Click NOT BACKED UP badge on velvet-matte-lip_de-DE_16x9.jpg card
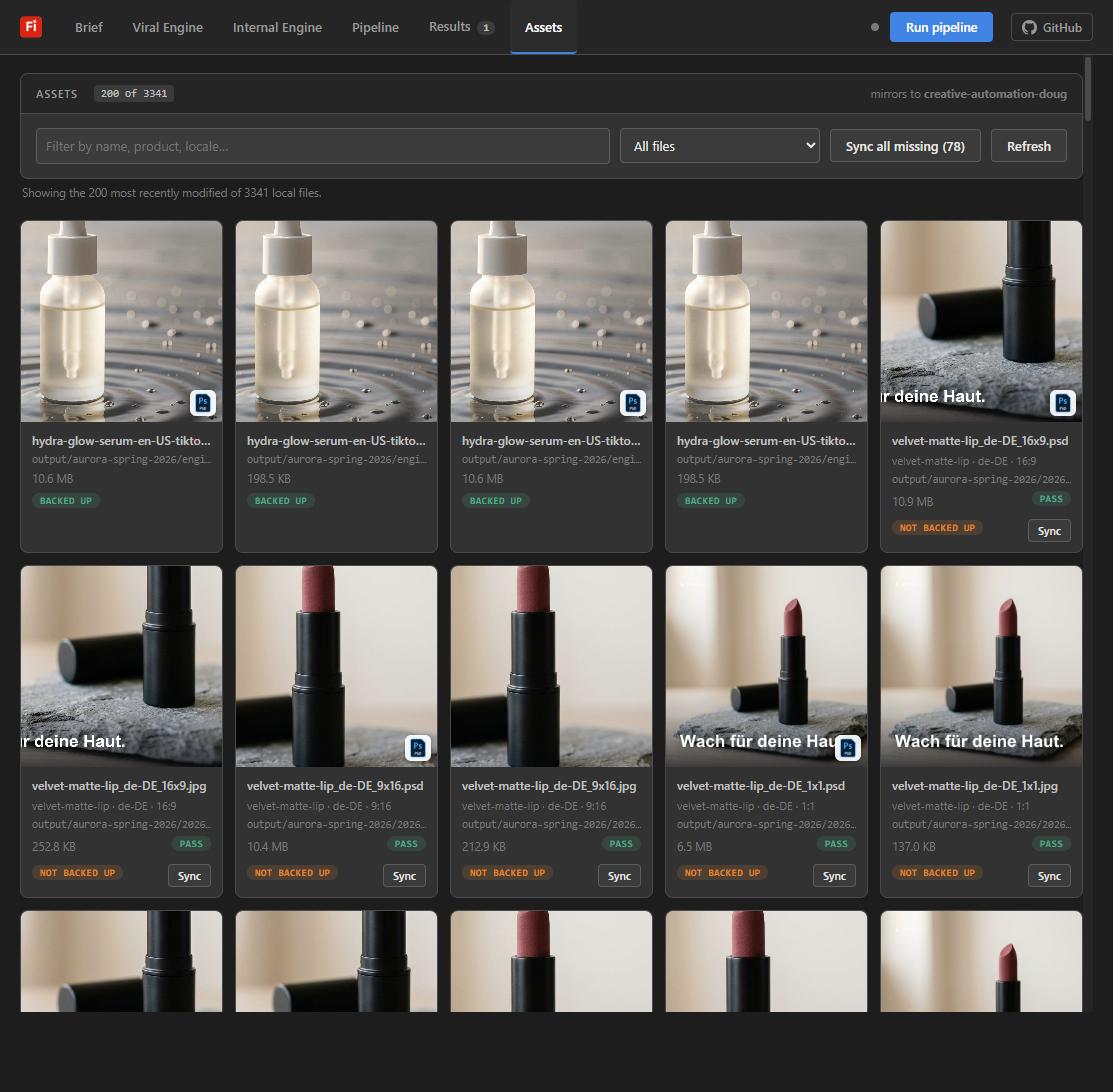The image size is (1113, 1092). [77, 873]
